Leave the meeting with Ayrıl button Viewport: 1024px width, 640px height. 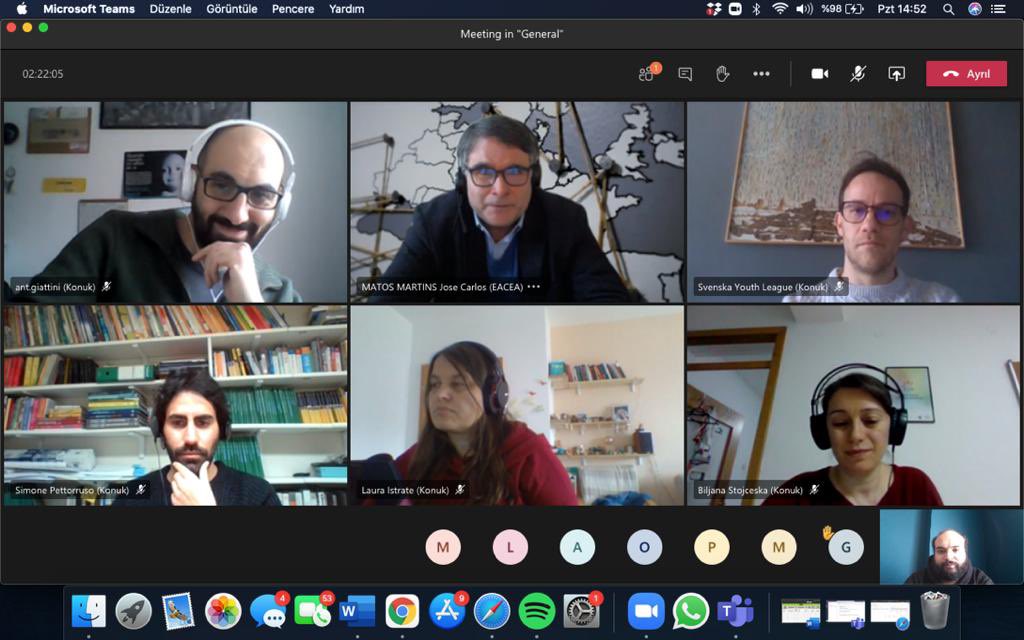click(967, 74)
